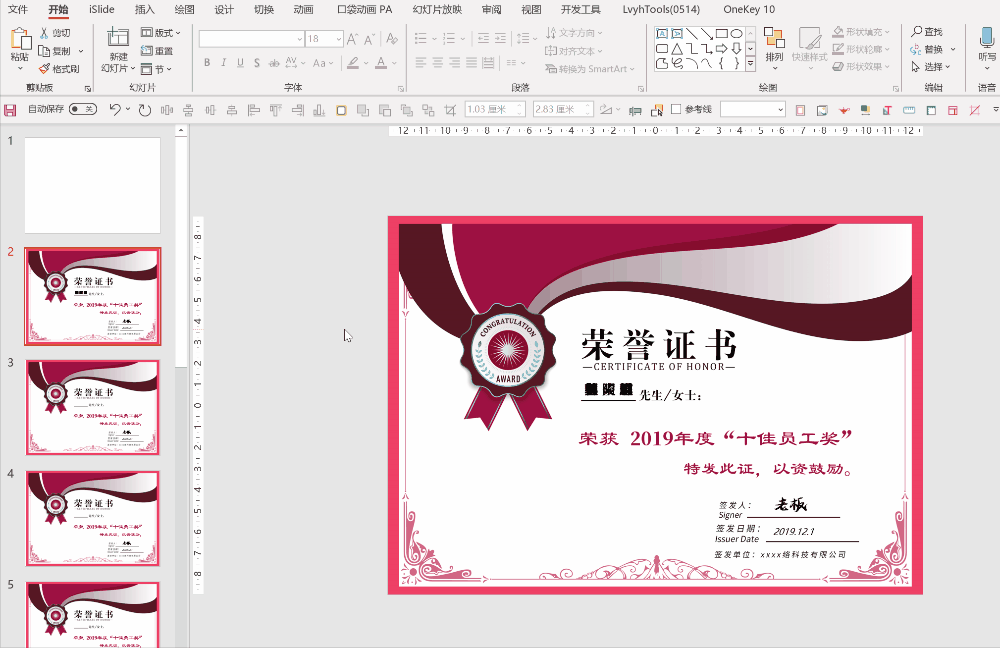Switch to the Animations (动画) tab
The height and width of the screenshot is (648, 1000).
click(304, 10)
